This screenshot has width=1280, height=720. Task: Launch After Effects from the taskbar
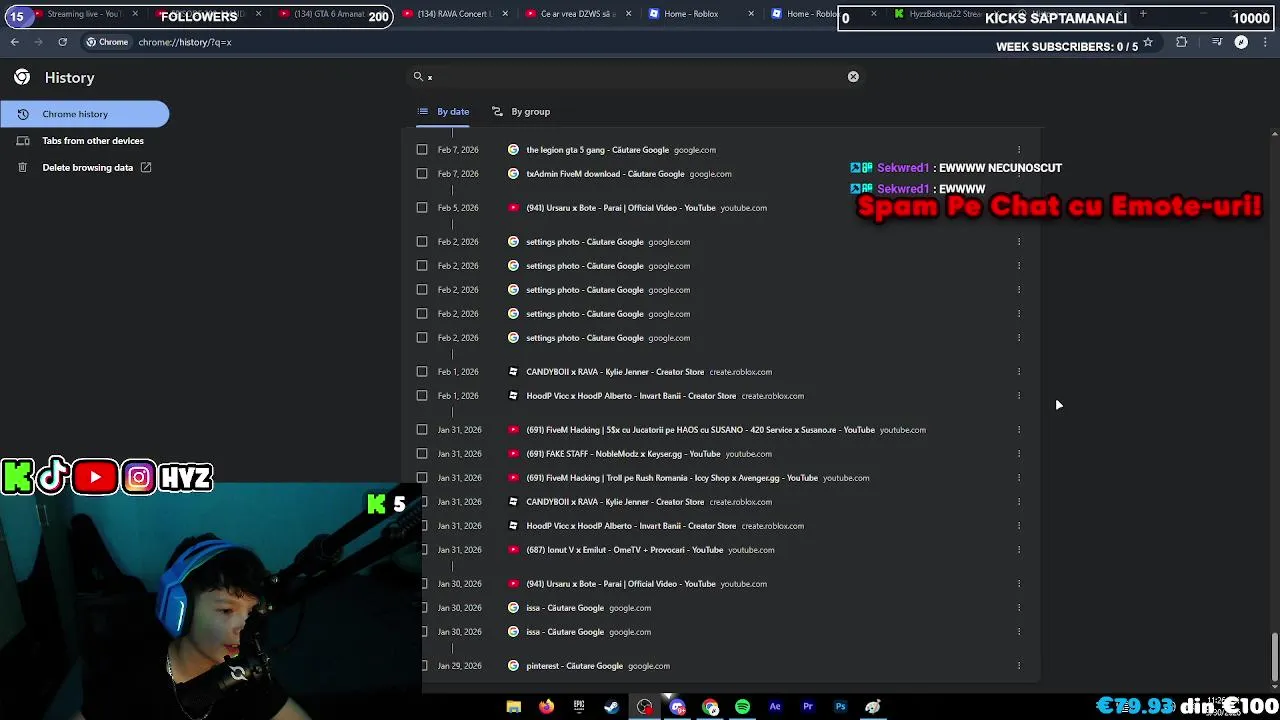point(775,707)
